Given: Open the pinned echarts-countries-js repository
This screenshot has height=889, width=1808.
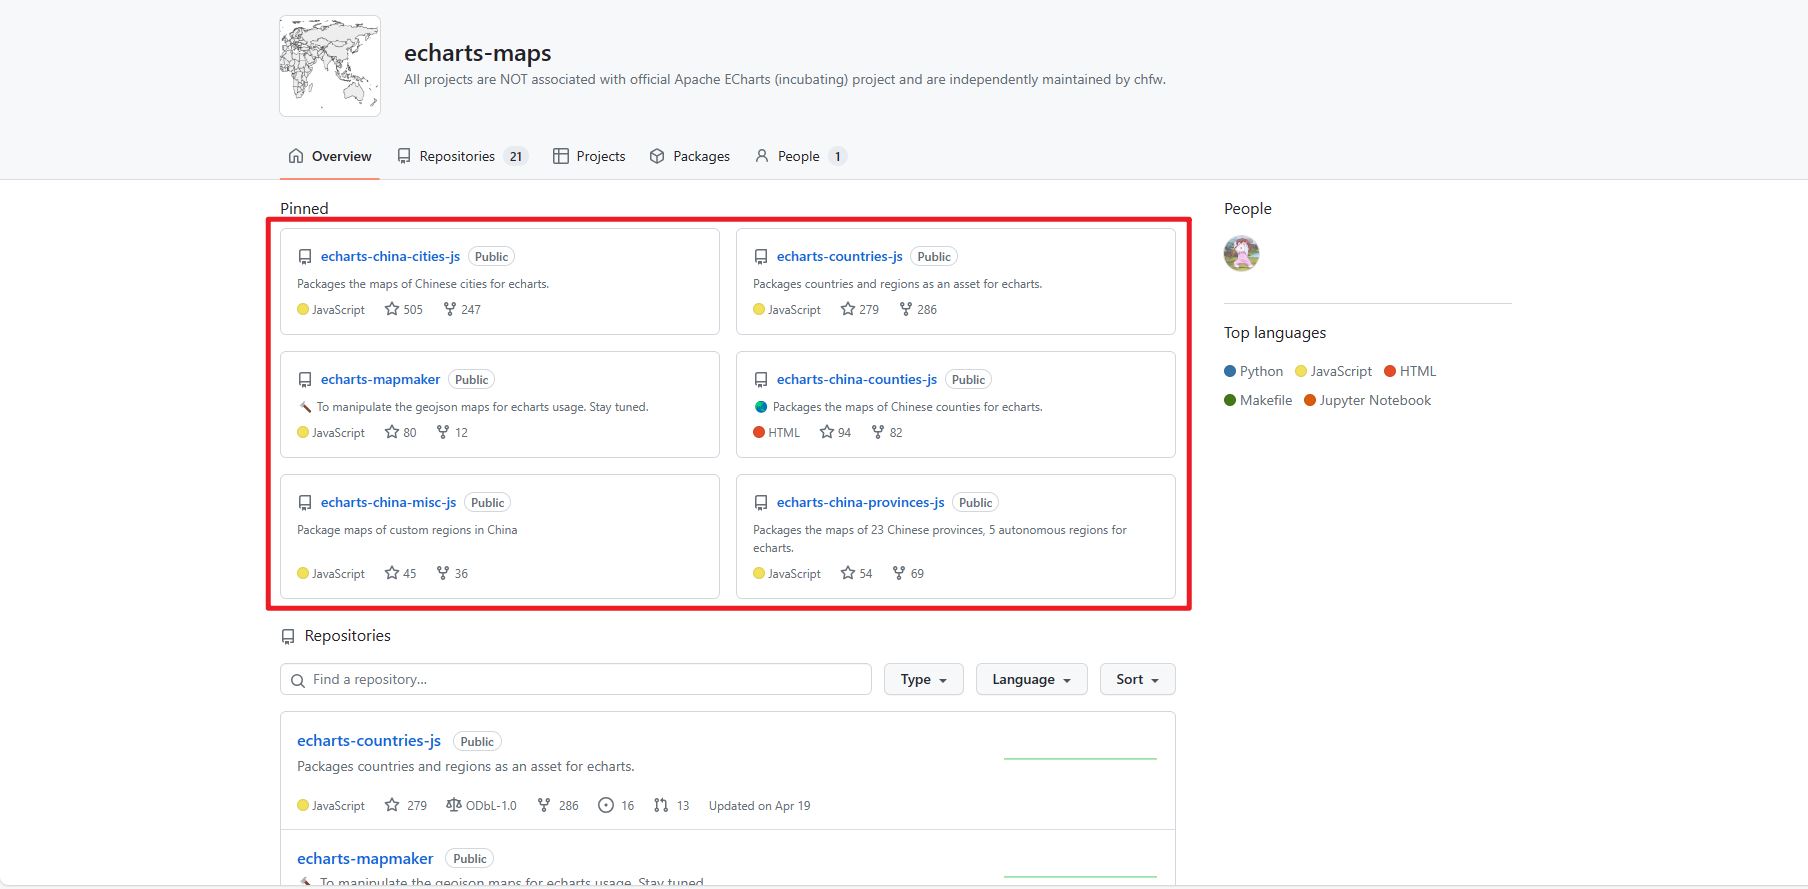Looking at the screenshot, I should click(x=839, y=256).
